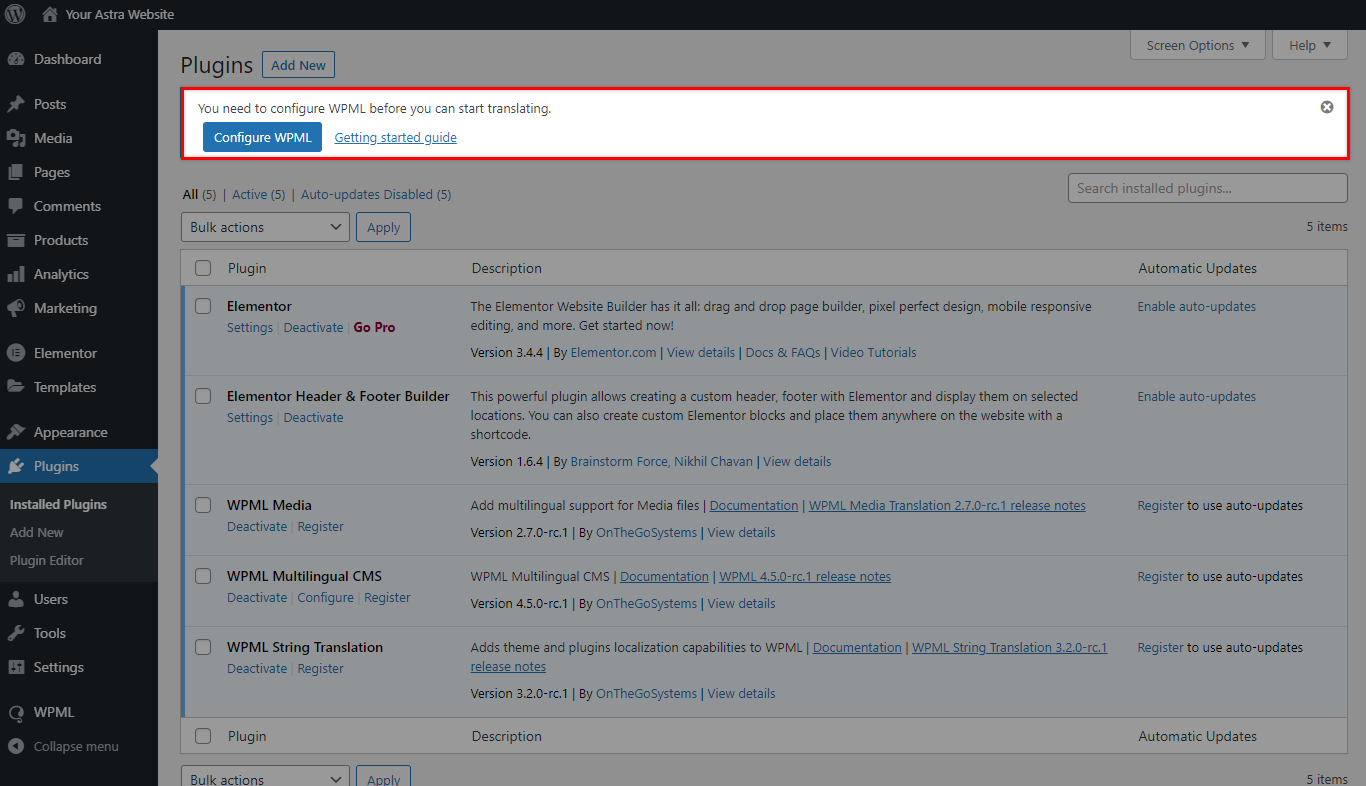Click the Collapse menu arrow icon

point(15,747)
